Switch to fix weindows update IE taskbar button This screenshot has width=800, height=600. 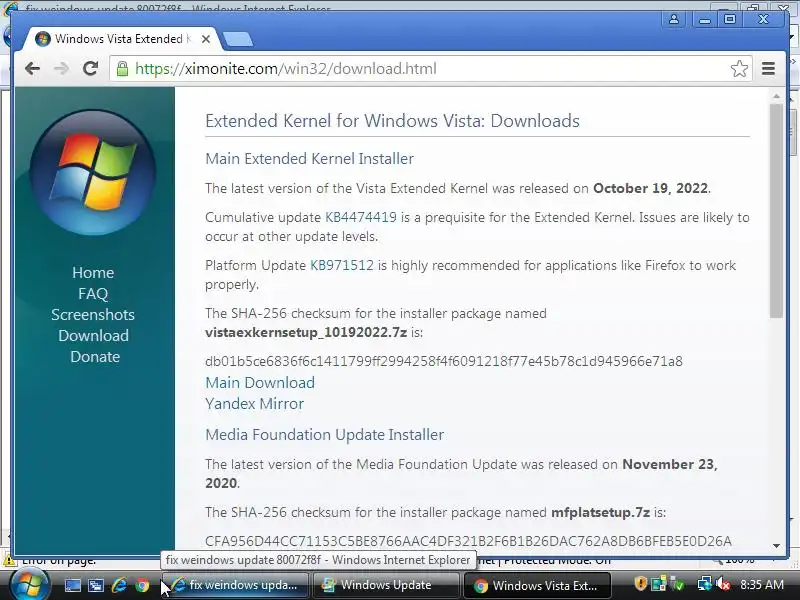(235, 585)
